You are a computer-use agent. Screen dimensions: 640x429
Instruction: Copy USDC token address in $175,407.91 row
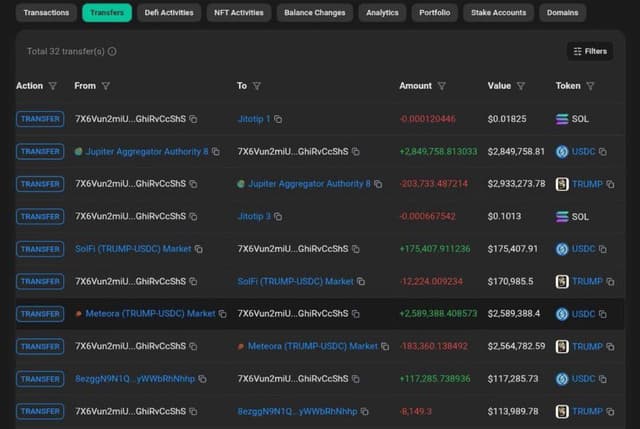click(x=603, y=249)
